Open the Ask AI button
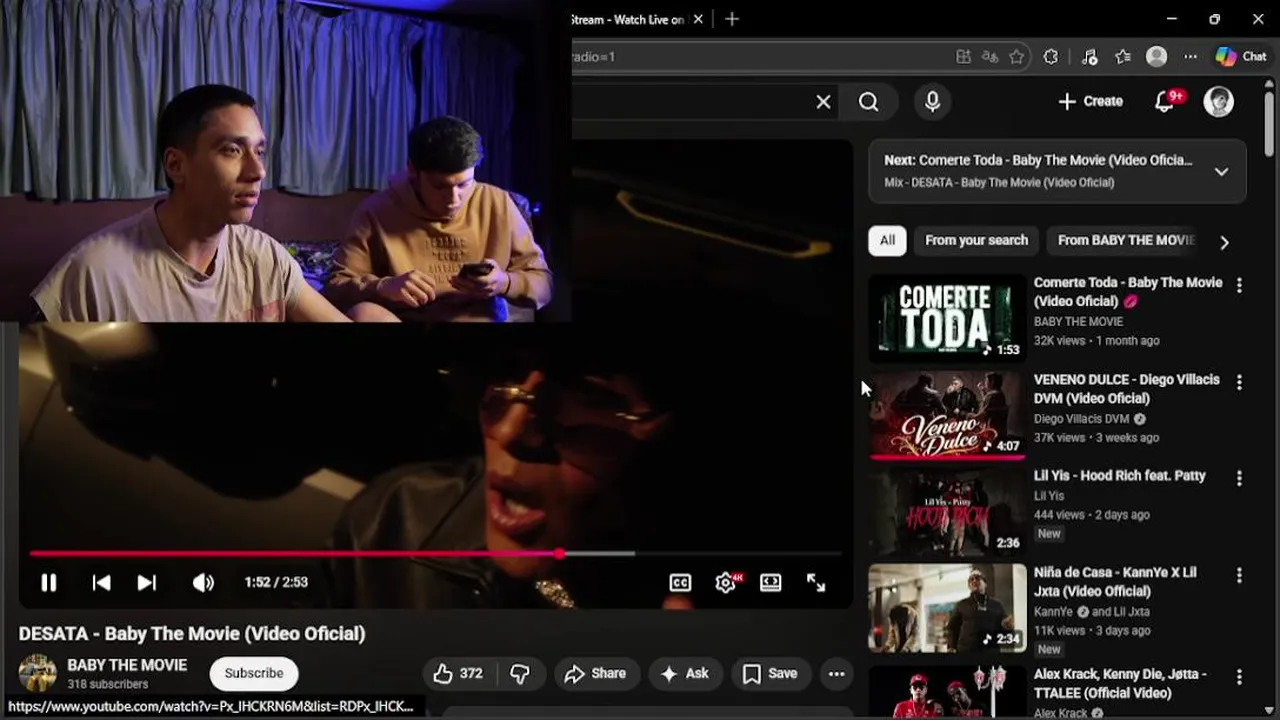This screenshot has height=720, width=1280. pos(685,674)
